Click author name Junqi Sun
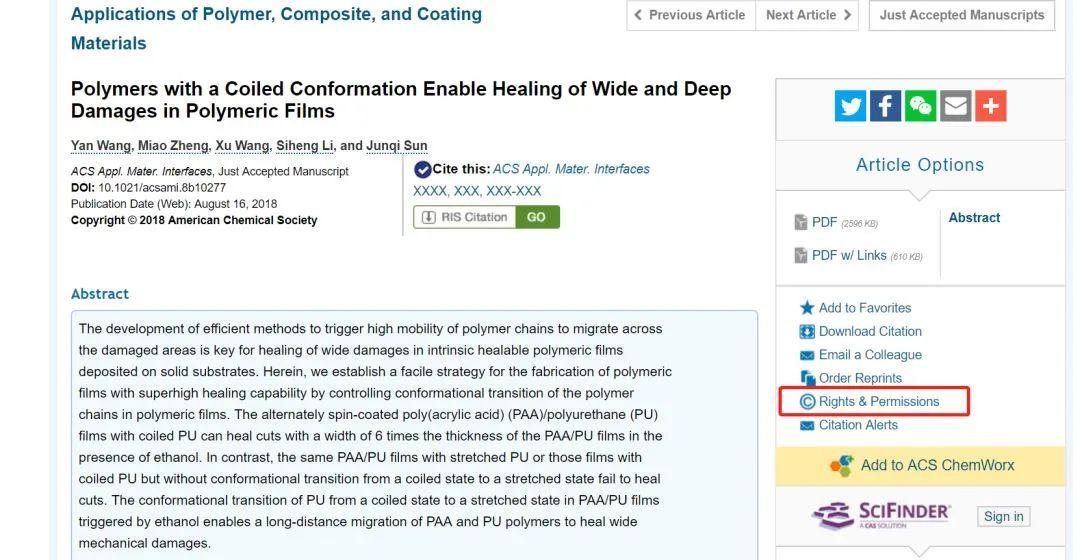The height and width of the screenshot is (560, 1080). pos(397,146)
